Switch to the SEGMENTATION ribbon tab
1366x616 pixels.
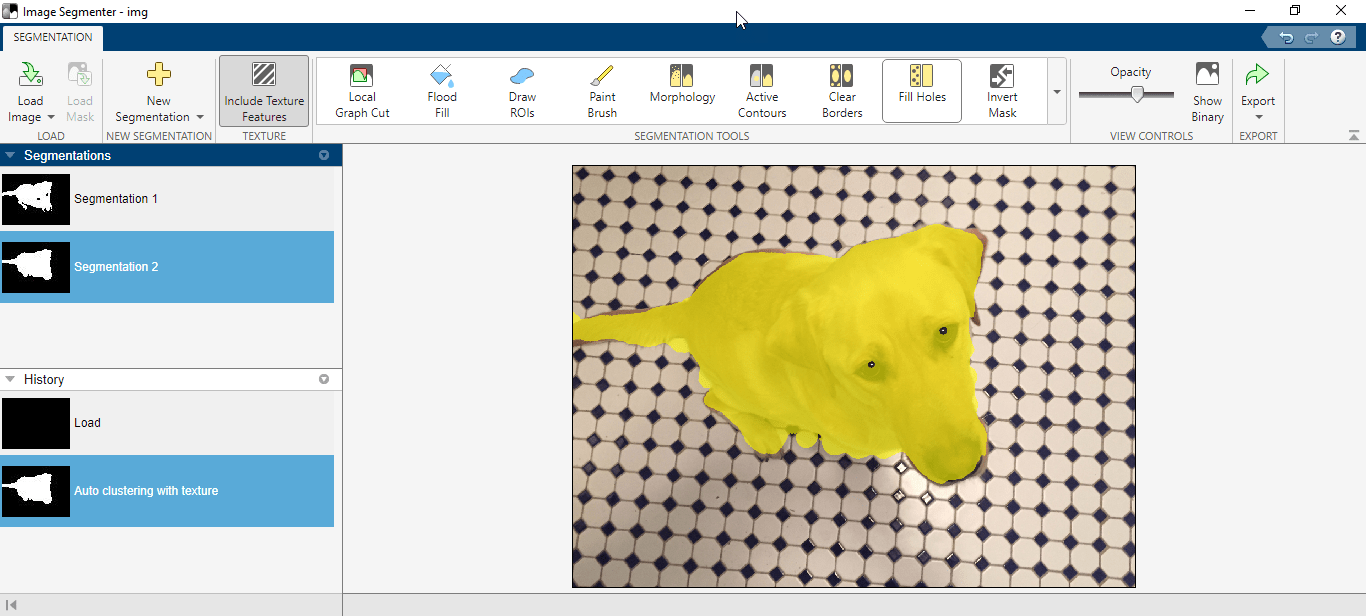coord(52,37)
